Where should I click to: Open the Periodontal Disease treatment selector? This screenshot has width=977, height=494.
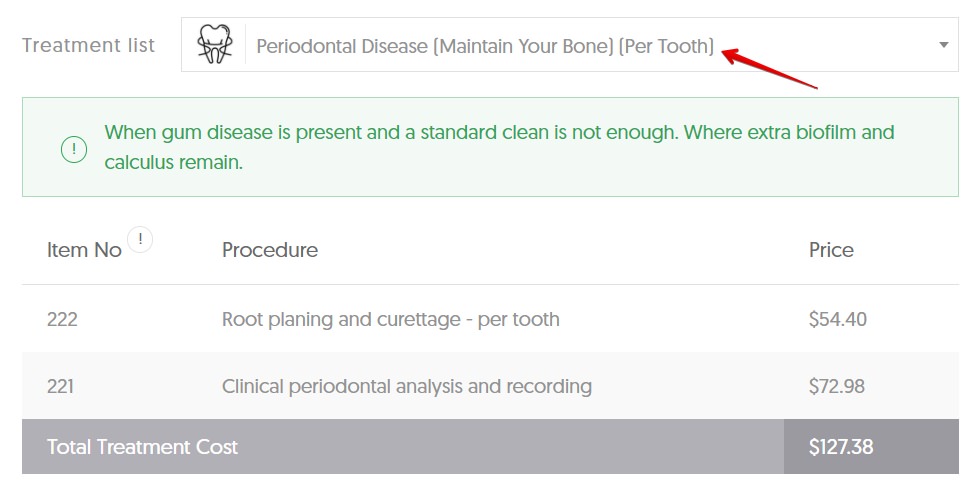click(x=485, y=46)
